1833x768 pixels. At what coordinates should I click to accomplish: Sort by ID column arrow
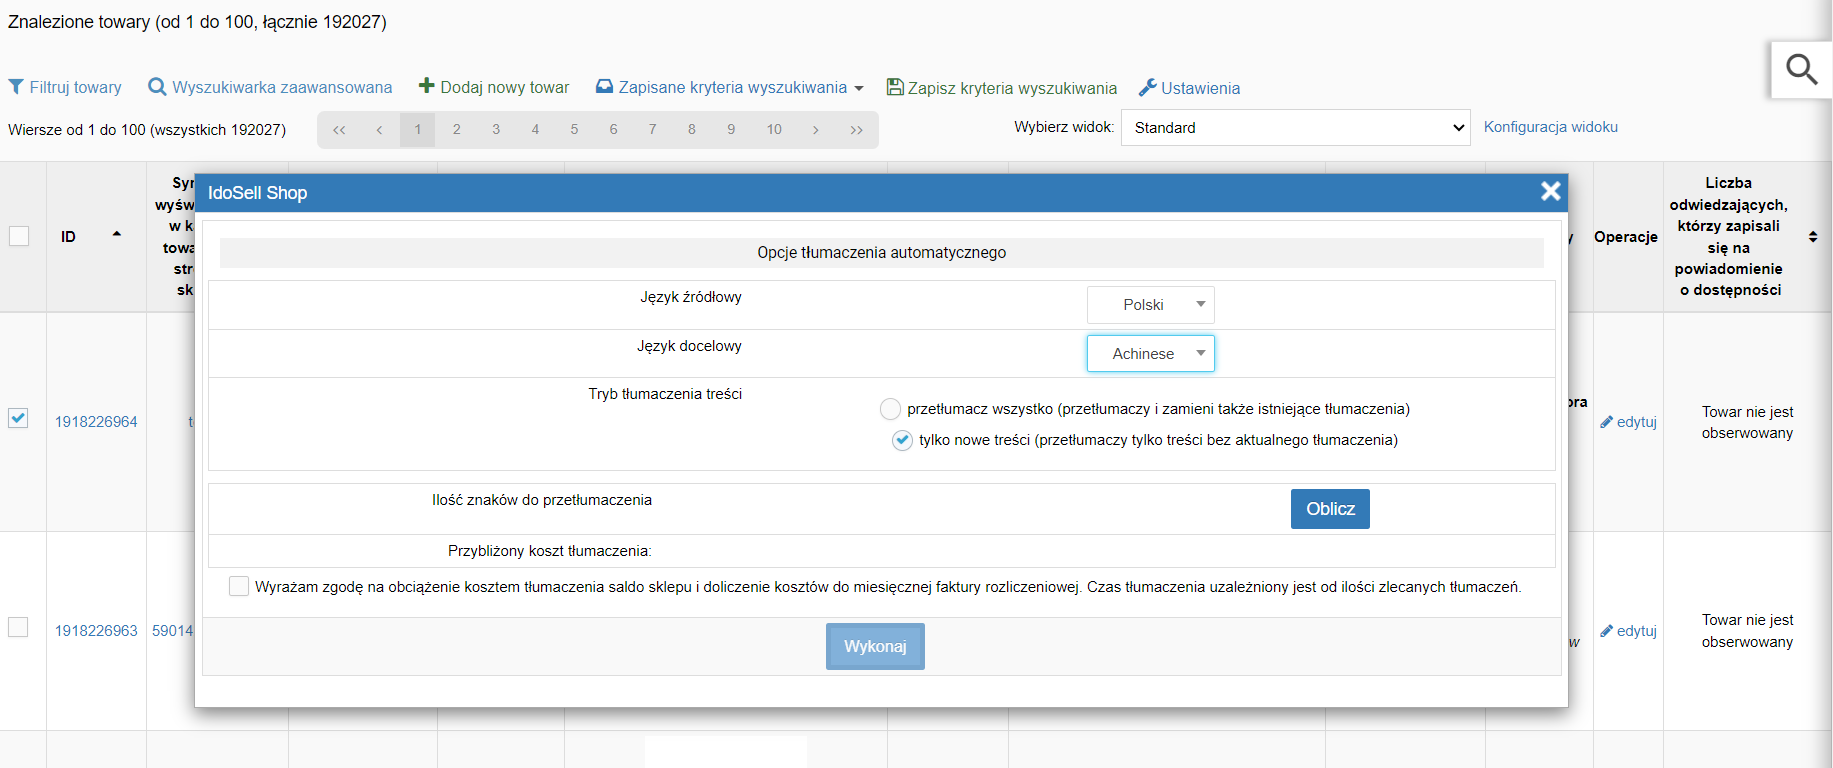click(x=117, y=234)
